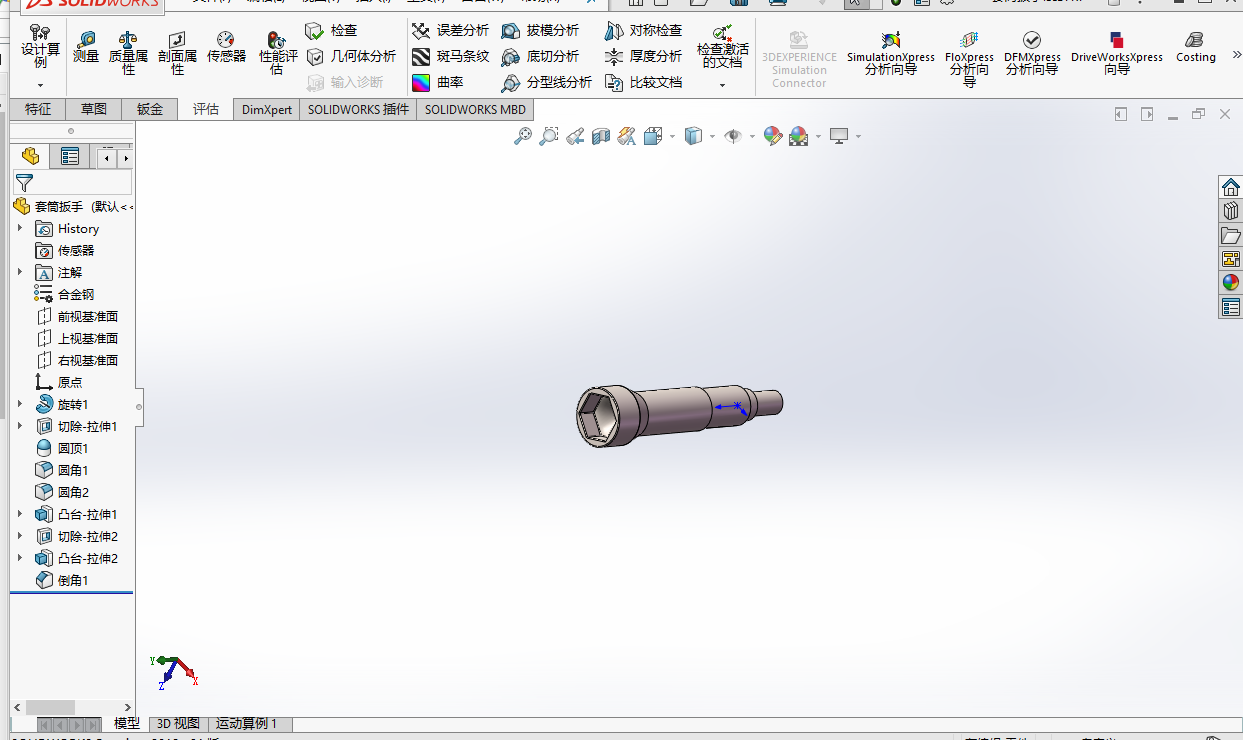This screenshot has width=1243, height=740.
Task: Switch to the DimXpert tab
Action: point(267,110)
